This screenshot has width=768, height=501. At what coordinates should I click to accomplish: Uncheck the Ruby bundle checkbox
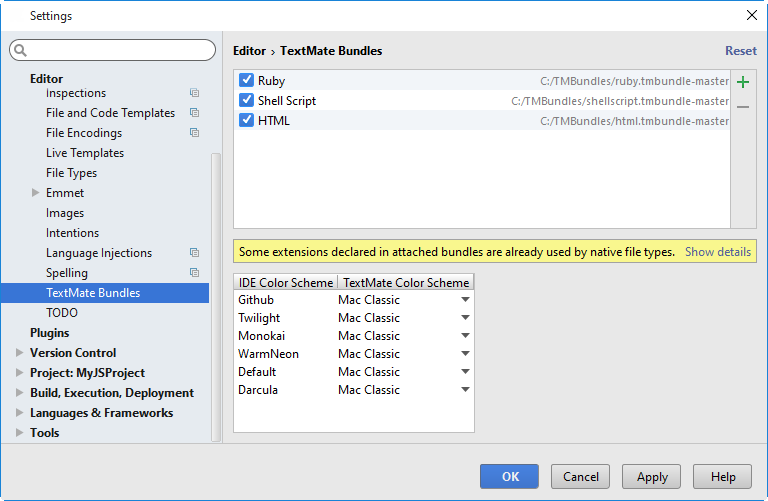pos(247,81)
